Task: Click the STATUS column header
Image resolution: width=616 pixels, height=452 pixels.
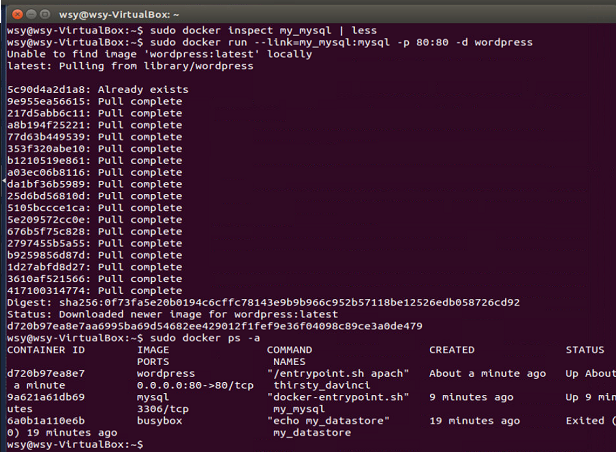Action: (x=585, y=350)
